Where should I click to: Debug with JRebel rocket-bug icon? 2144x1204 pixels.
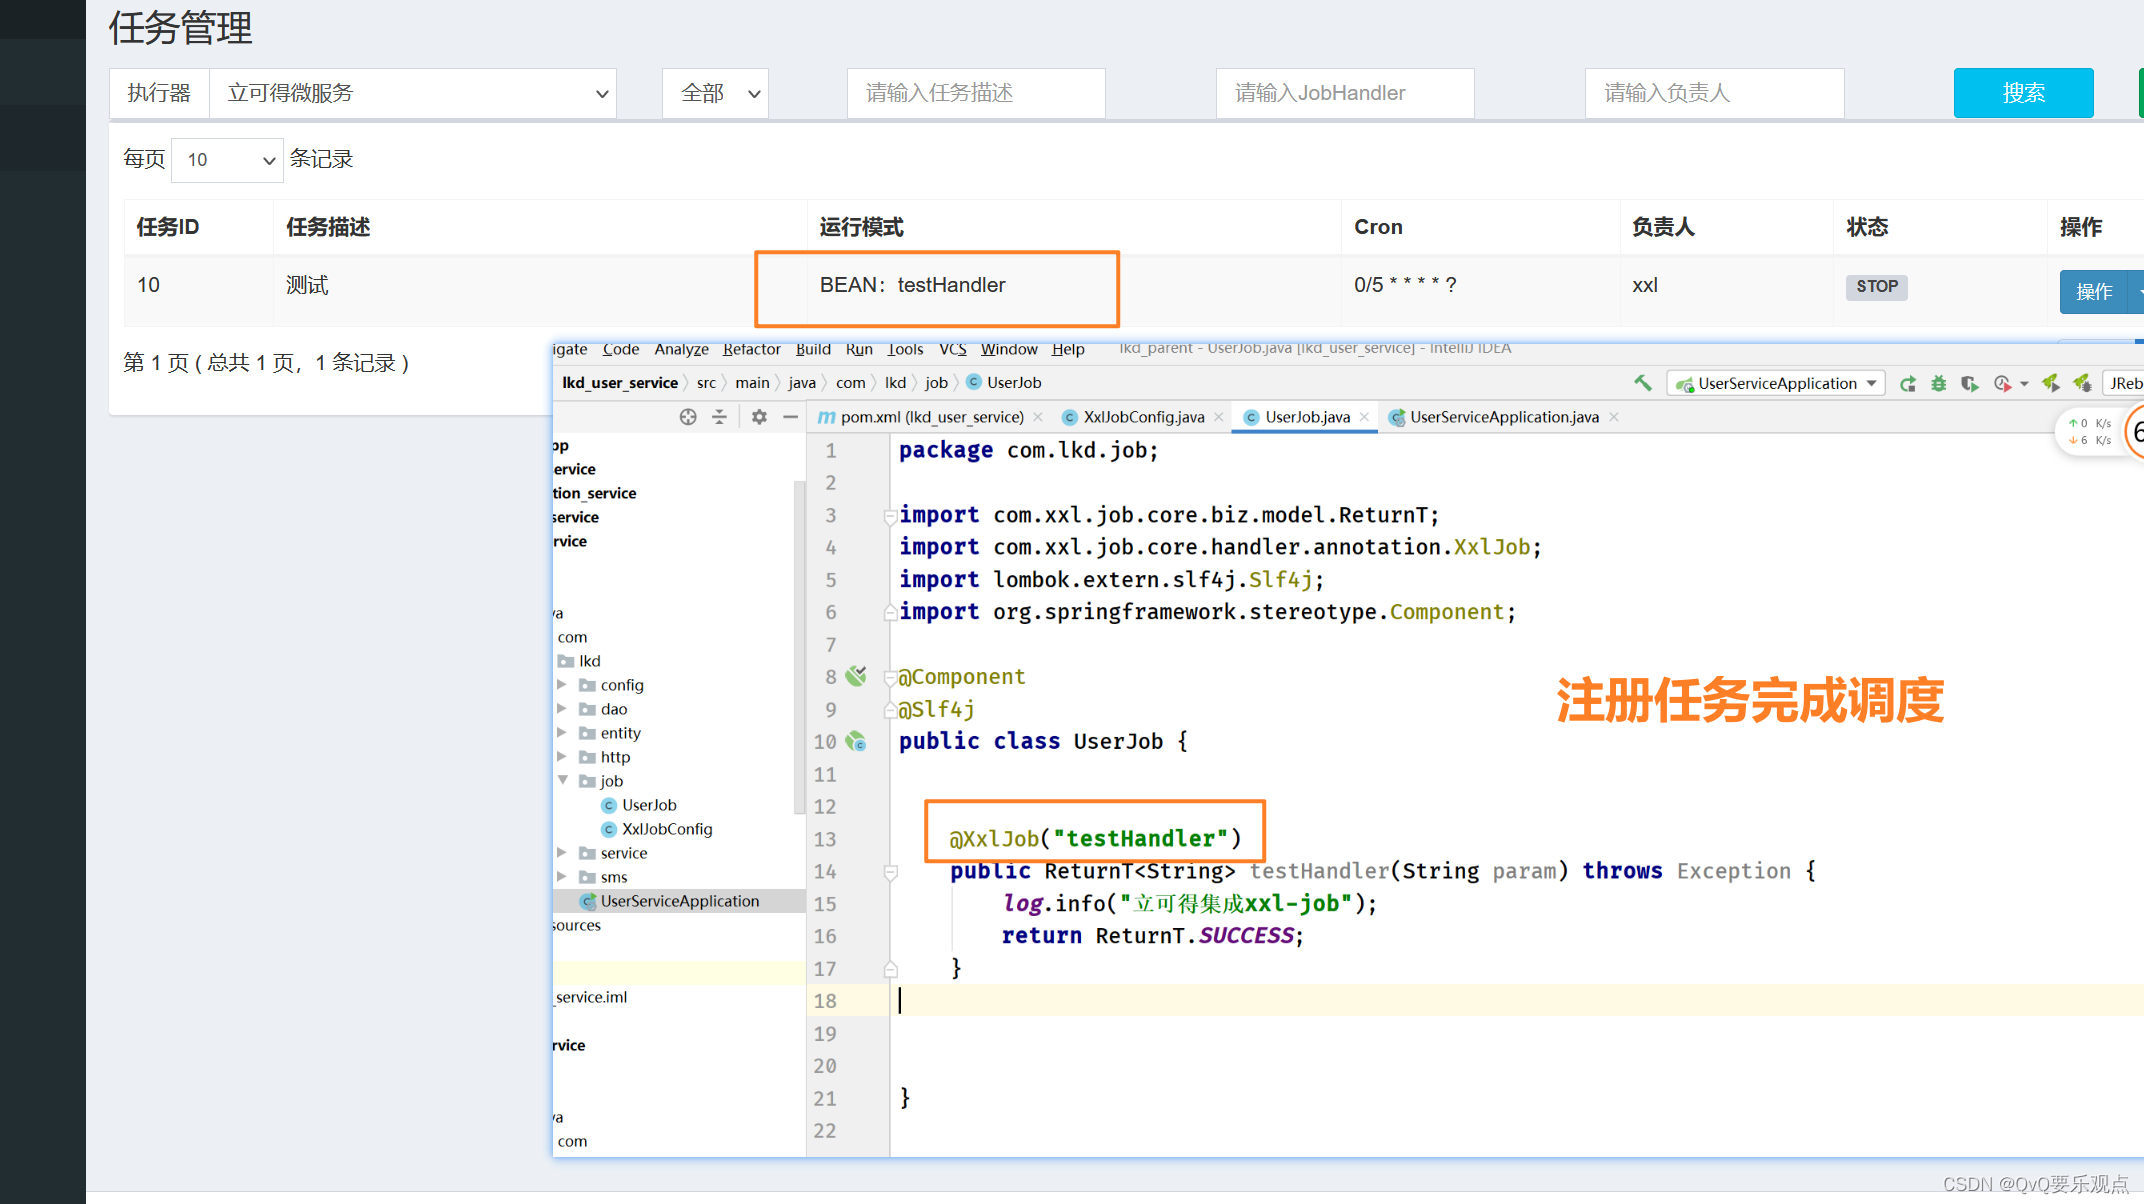2082,383
